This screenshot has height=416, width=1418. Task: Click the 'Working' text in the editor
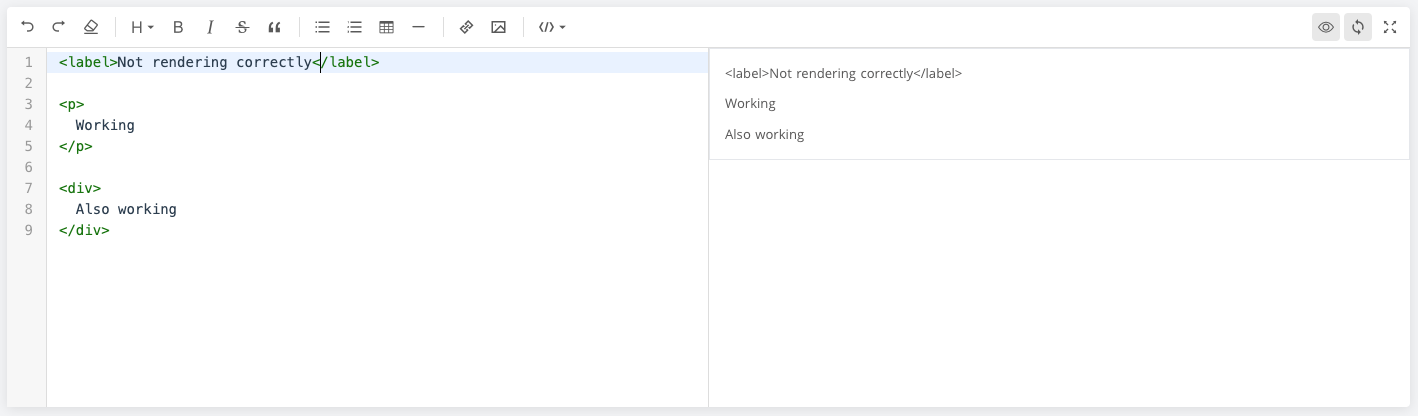click(x=105, y=125)
